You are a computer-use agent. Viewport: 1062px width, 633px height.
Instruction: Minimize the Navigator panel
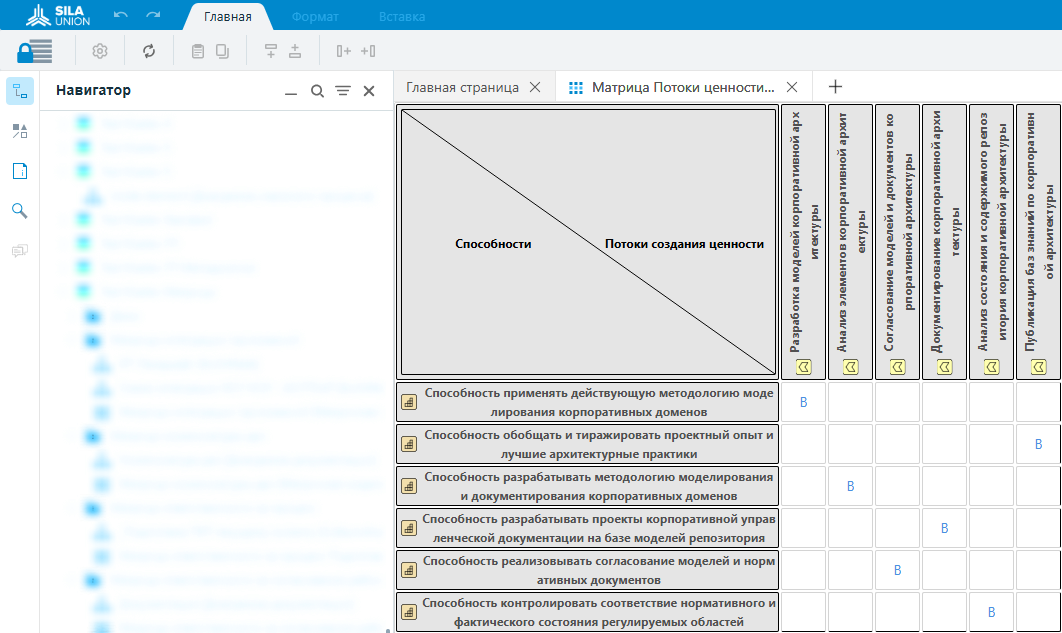coord(291,91)
